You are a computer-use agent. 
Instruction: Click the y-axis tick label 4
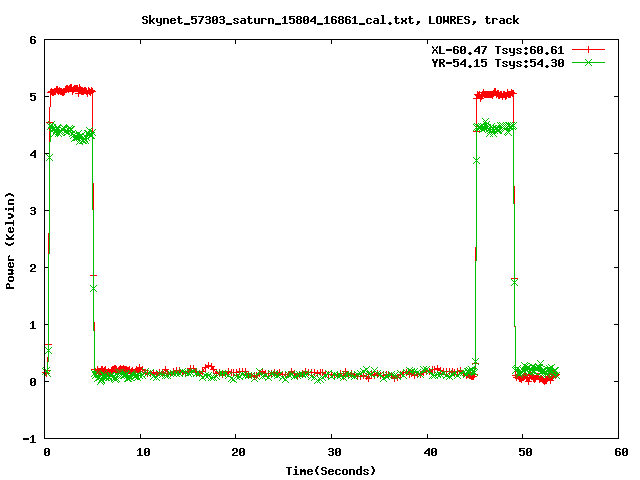(33, 154)
